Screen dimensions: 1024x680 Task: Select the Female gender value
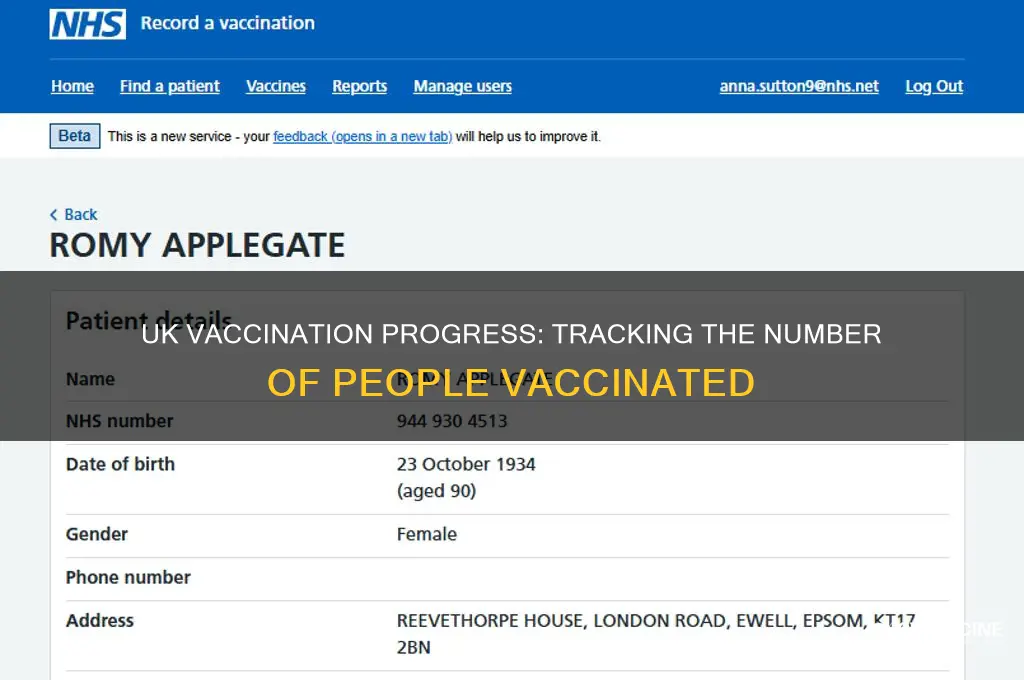(x=426, y=534)
